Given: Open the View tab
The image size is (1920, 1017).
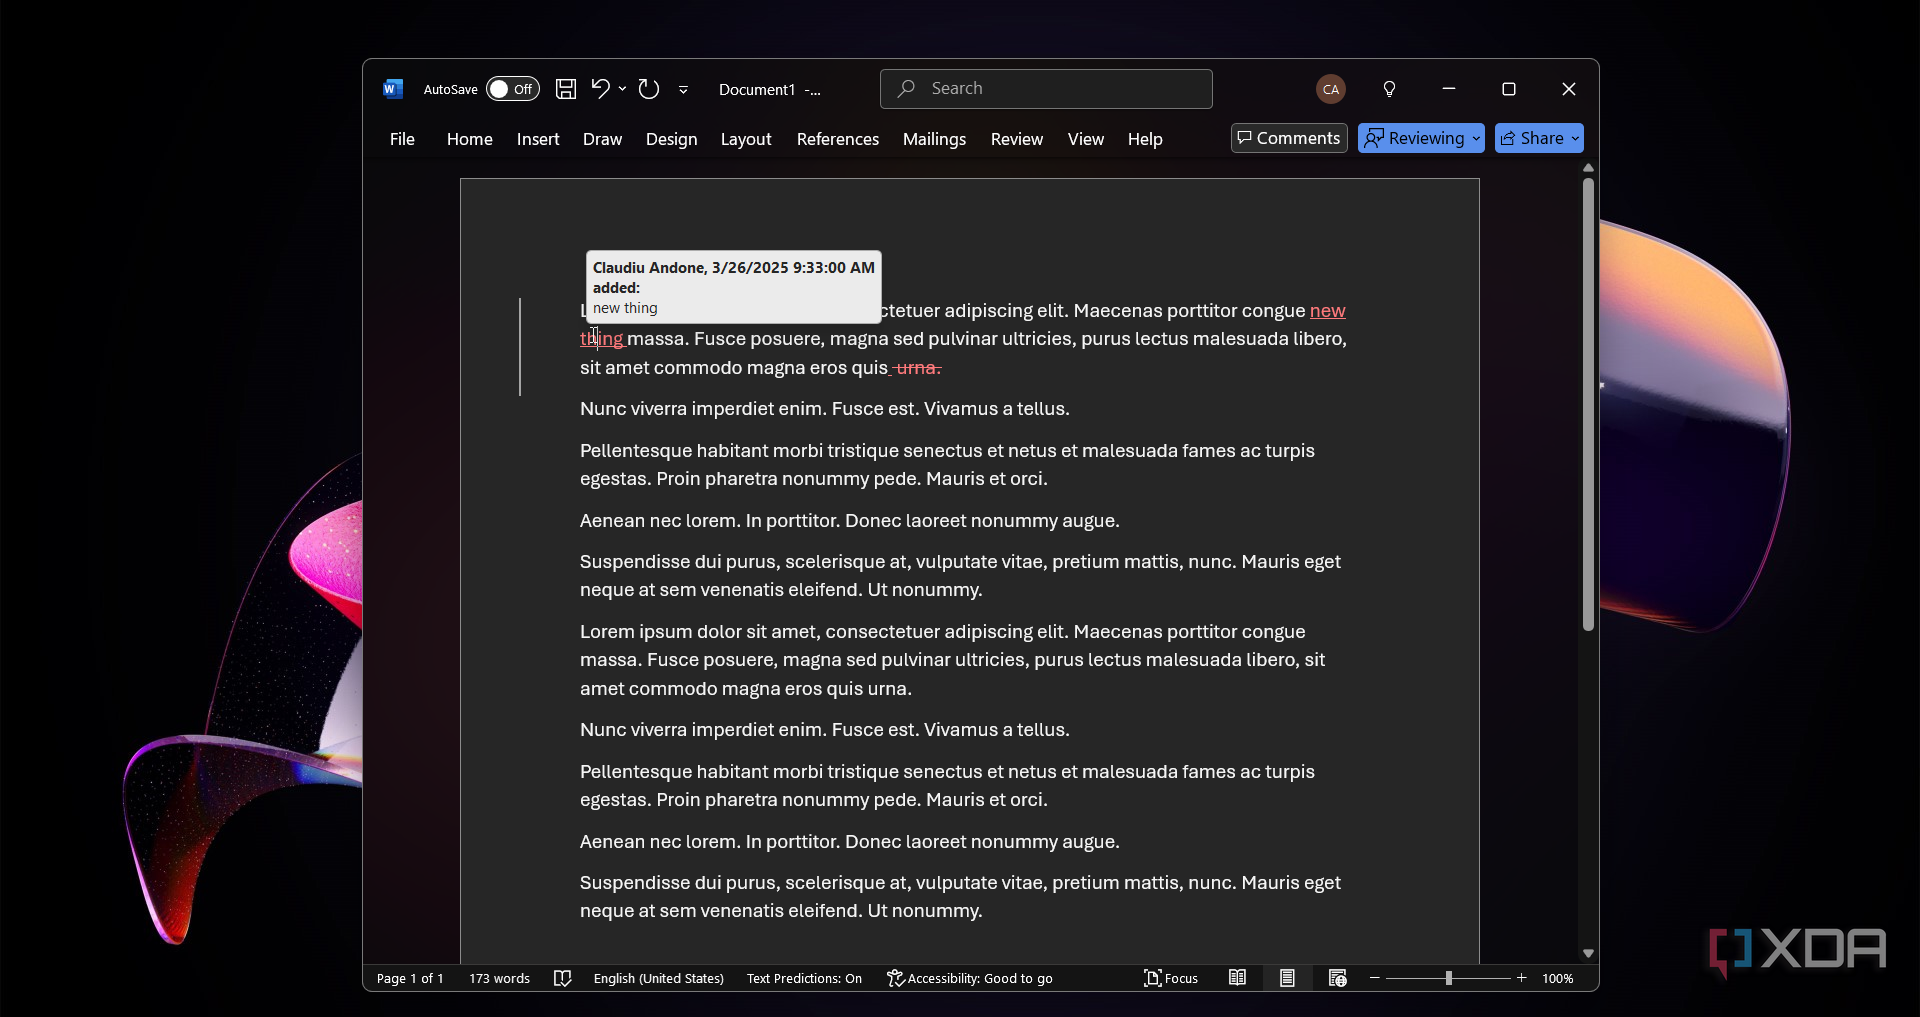Looking at the screenshot, I should pos(1086,139).
